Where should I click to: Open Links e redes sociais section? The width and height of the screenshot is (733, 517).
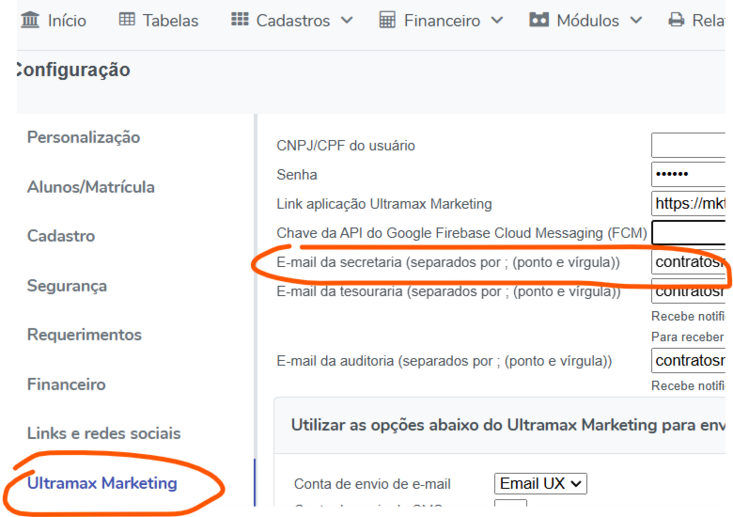point(104,433)
